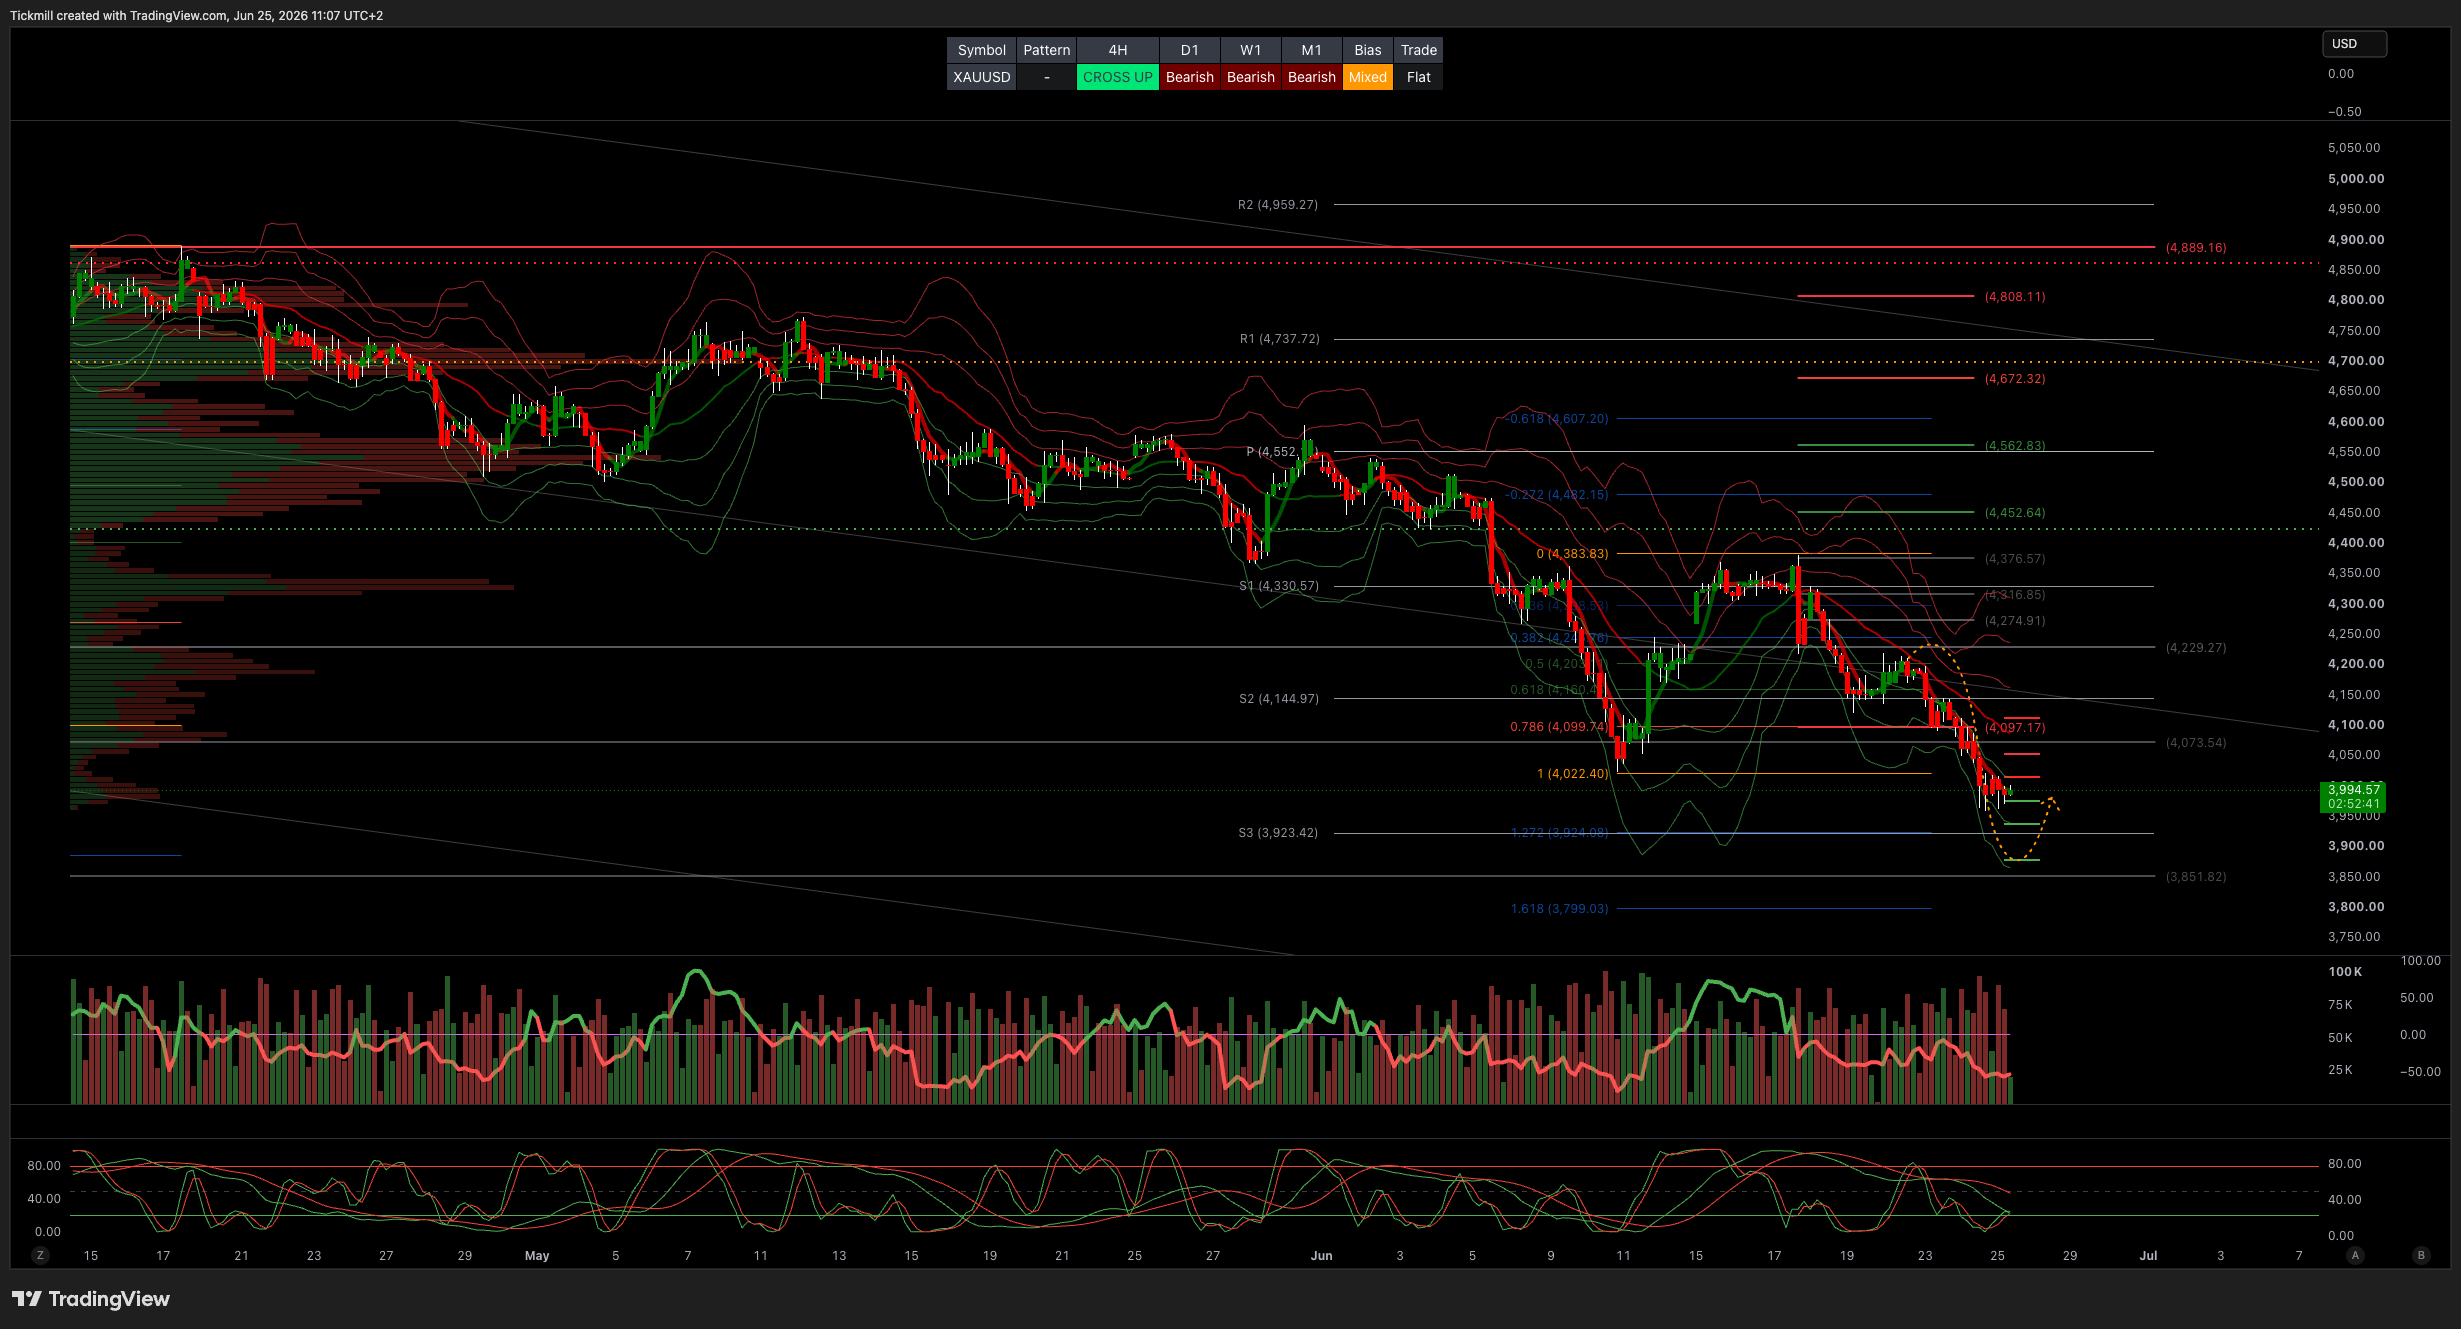Click the TradingView logo

click(91, 1299)
